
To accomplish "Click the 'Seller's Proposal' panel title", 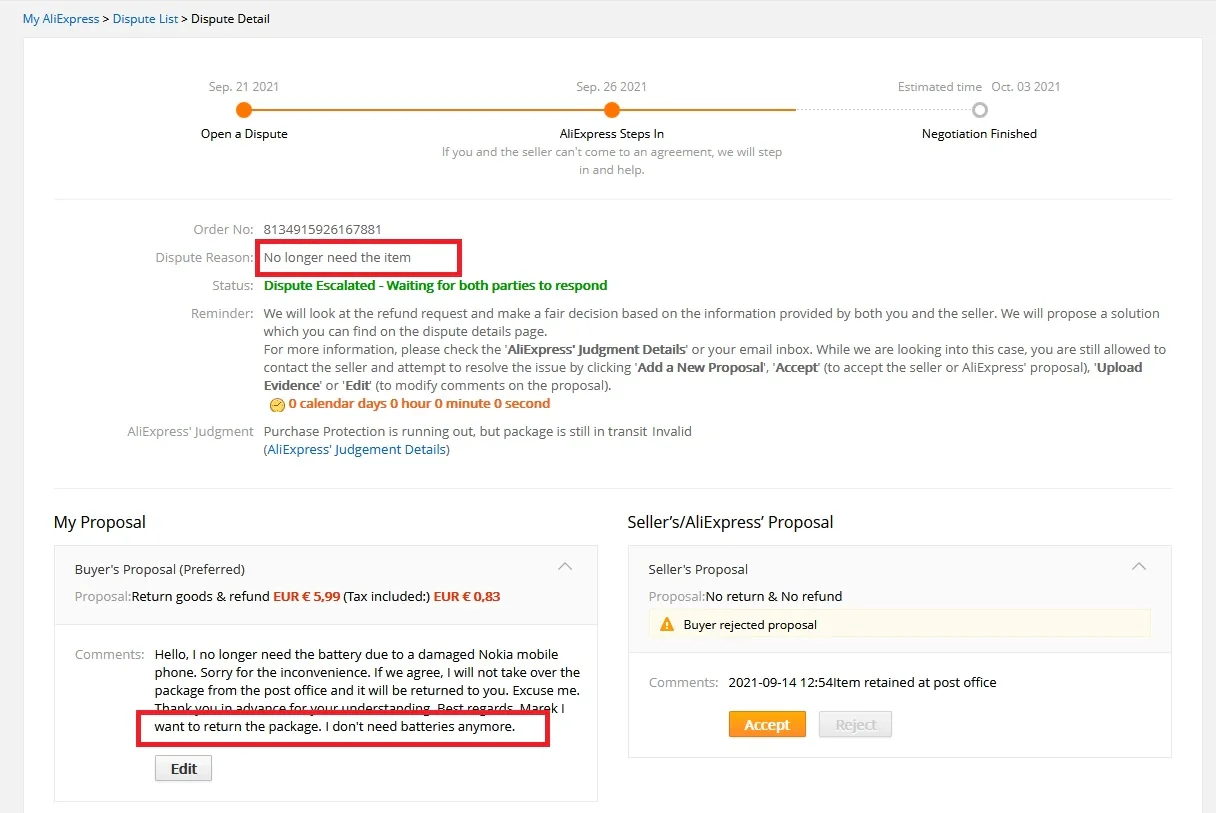I will pyautogui.click(x=698, y=570).
